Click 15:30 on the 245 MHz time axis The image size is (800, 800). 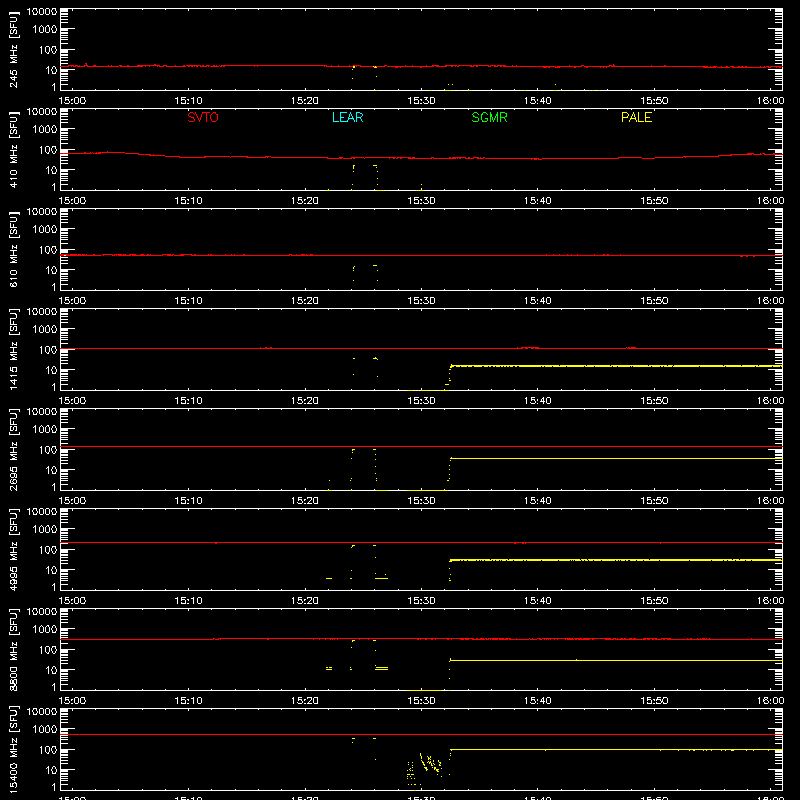(x=421, y=101)
